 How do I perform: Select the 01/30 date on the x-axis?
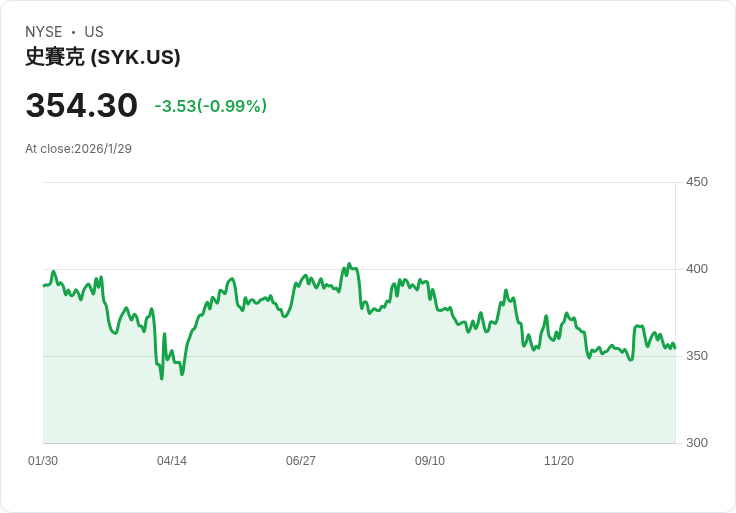pyautogui.click(x=43, y=461)
